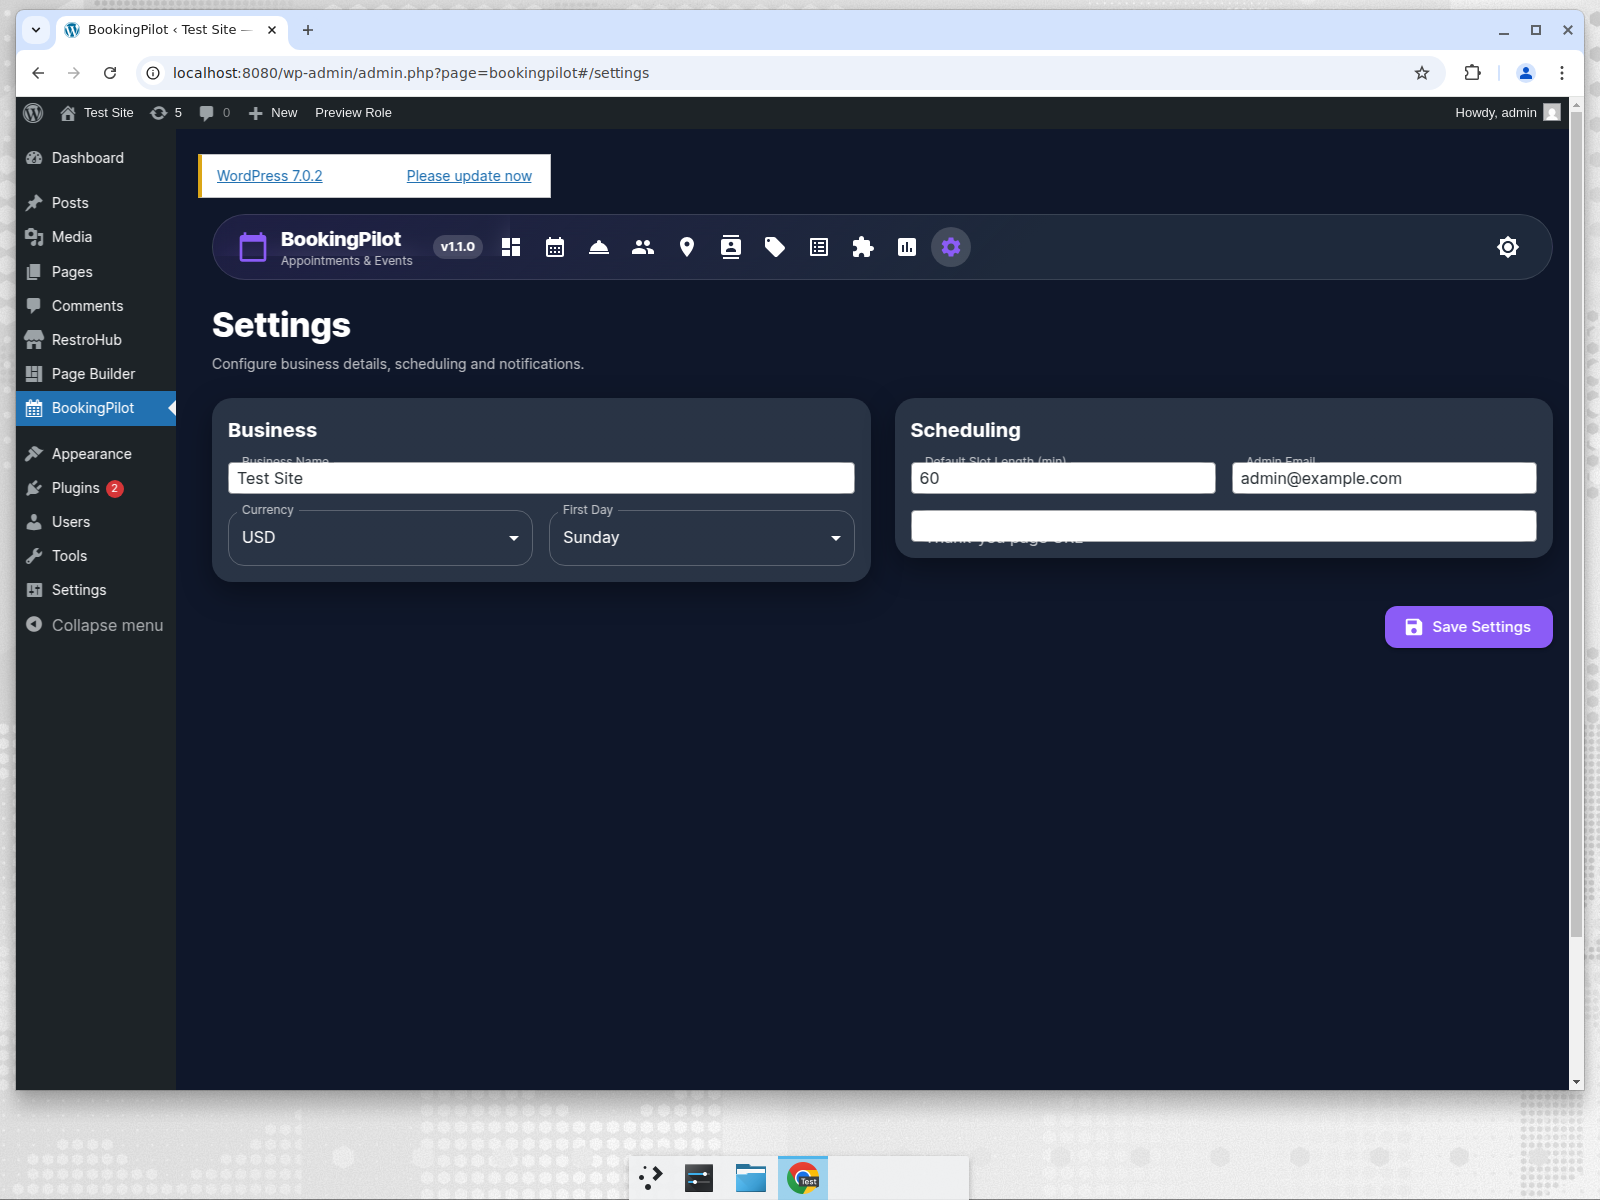Image resolution: width=1600 pixels, height=1200 pixels.
Task: Open Dashboard in the admin sidebar
Action: (96, 158)
